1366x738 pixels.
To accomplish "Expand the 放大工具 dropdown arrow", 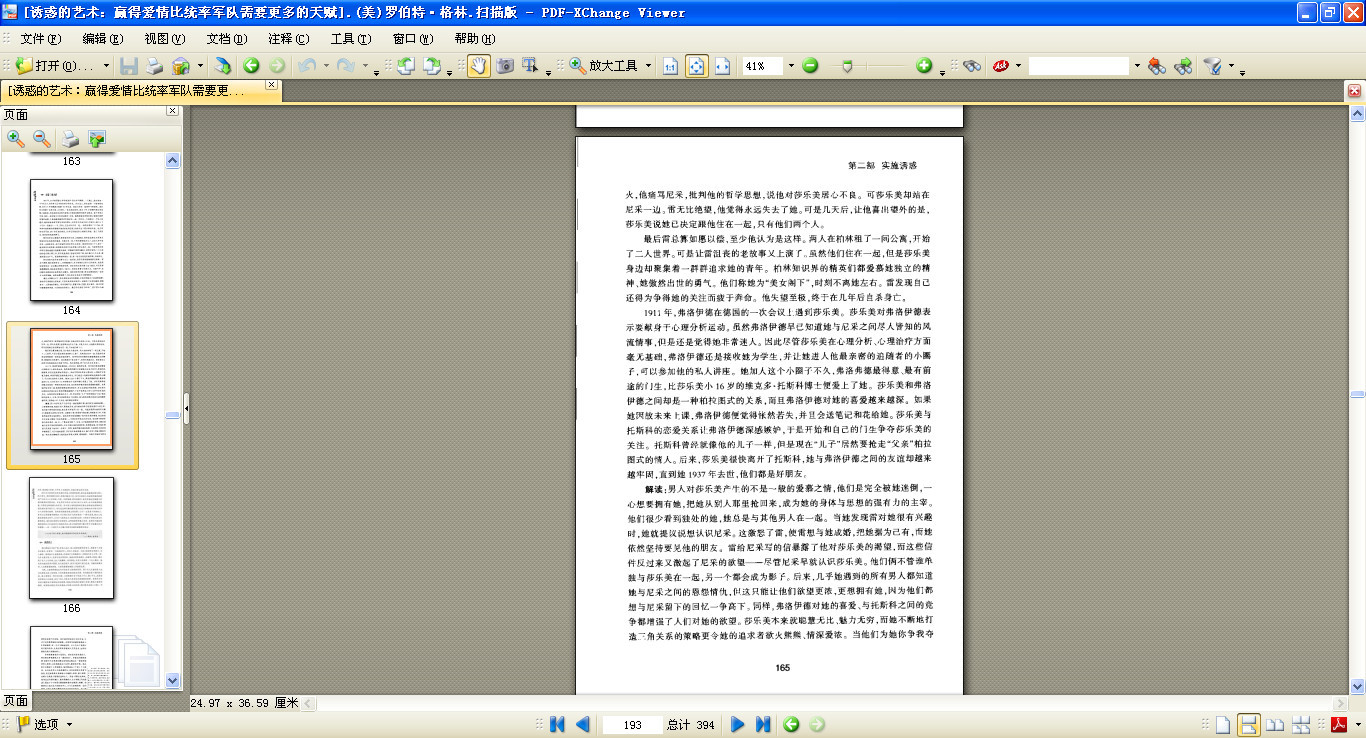I will [x=648, y=66].
